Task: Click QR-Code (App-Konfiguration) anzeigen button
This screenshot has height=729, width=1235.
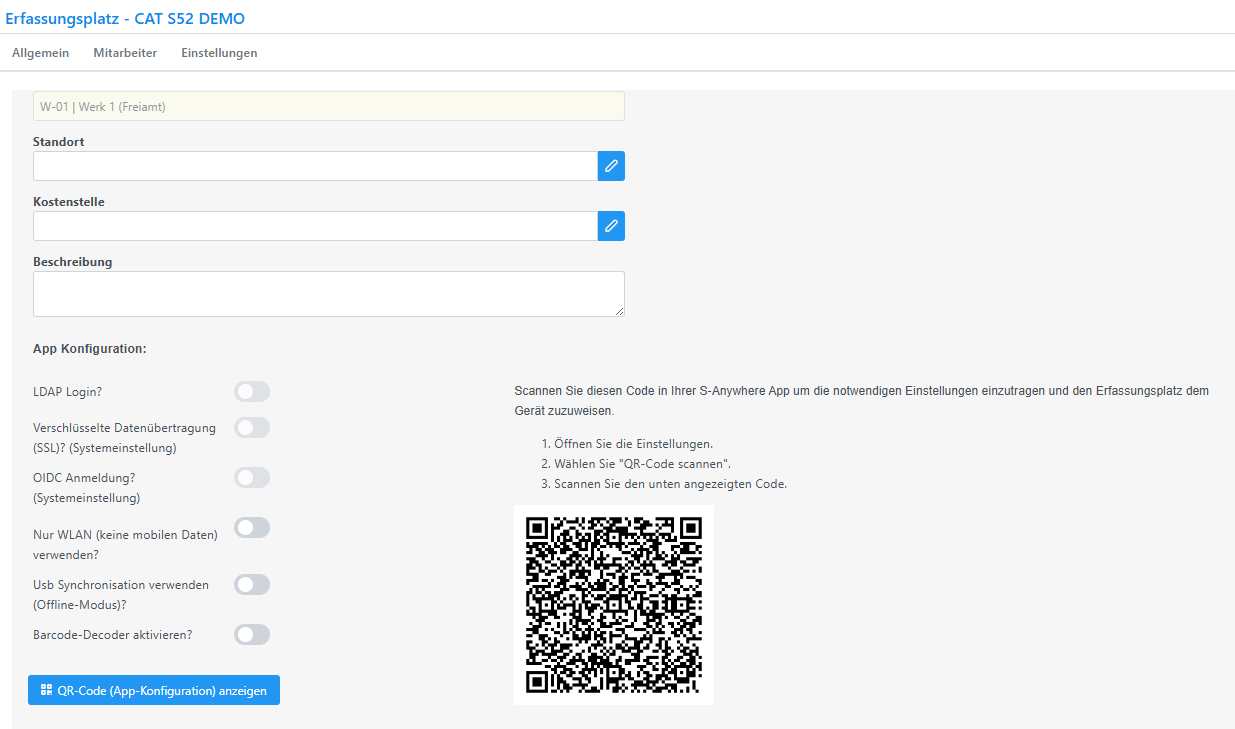Action: coord(154,690)
